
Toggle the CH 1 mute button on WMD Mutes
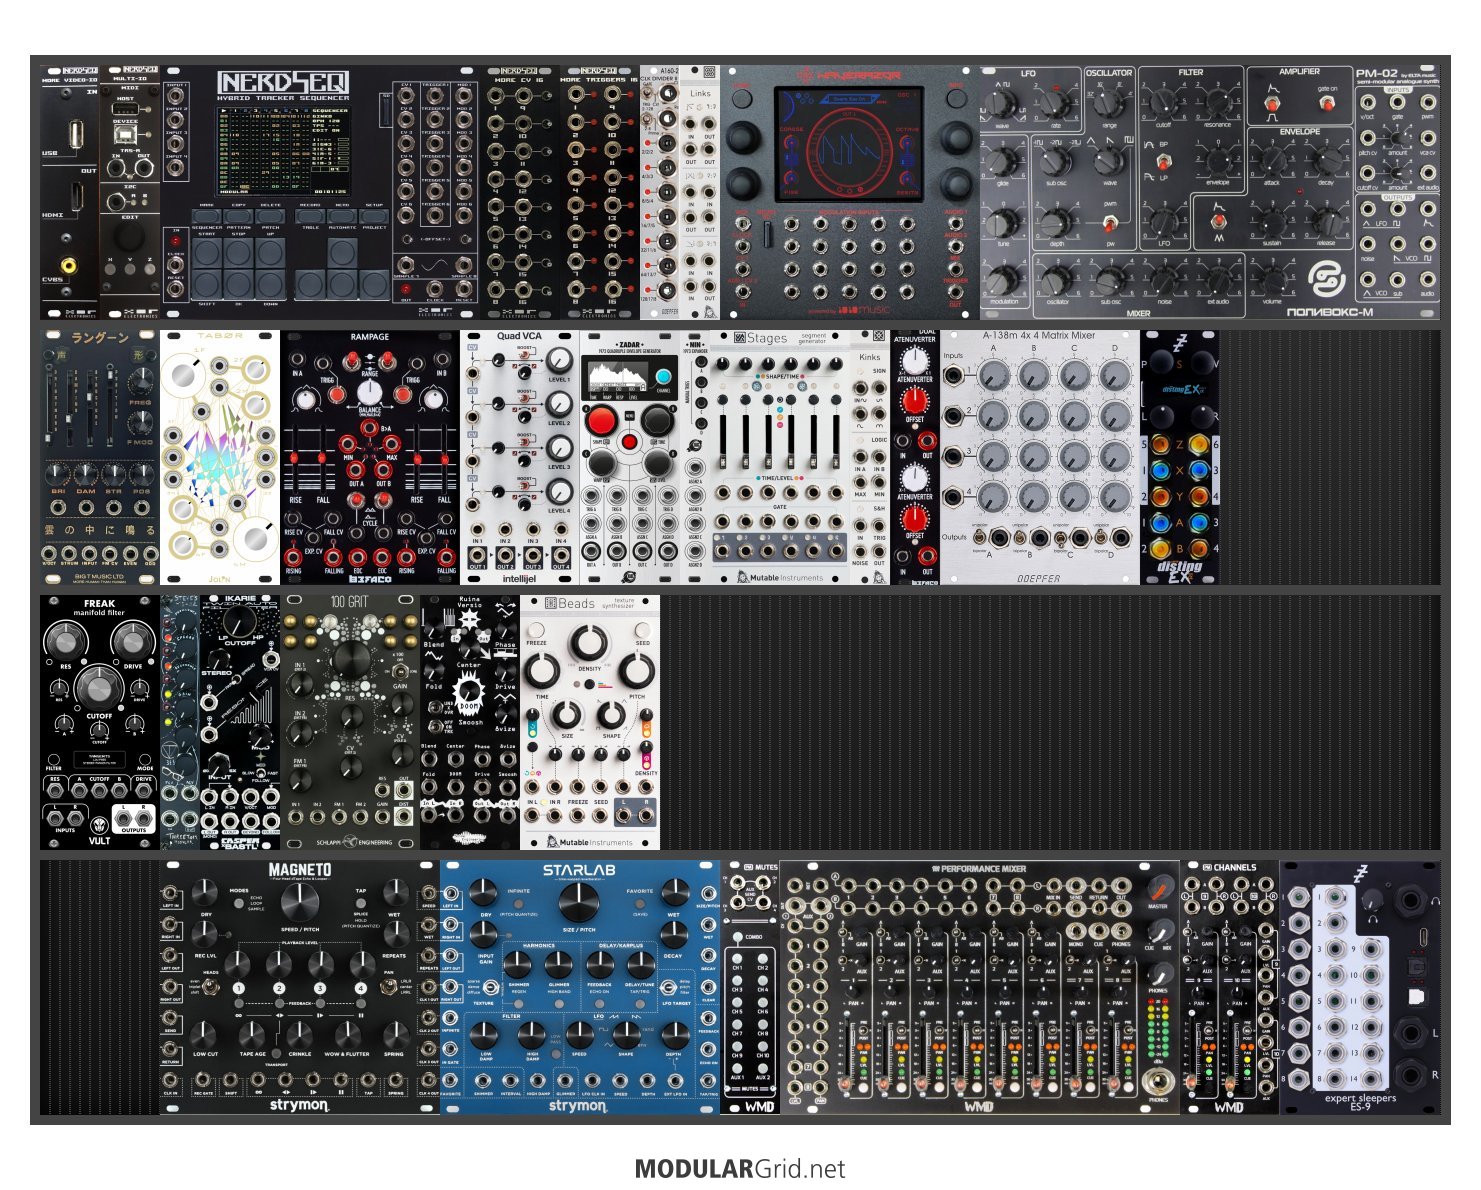tap(737, 959)
